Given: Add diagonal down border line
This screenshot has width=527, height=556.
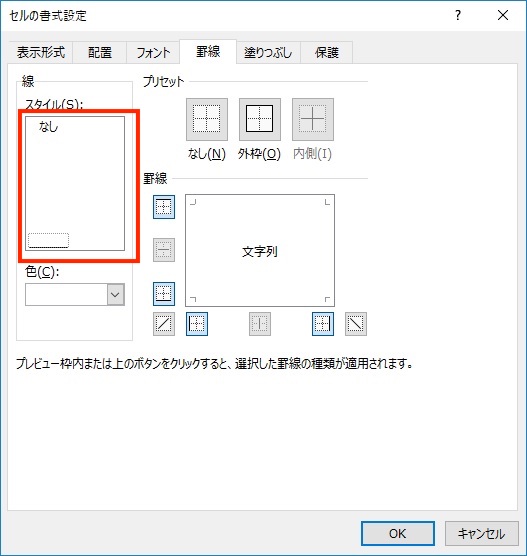Looking at the screenshot, I should 356,324.
